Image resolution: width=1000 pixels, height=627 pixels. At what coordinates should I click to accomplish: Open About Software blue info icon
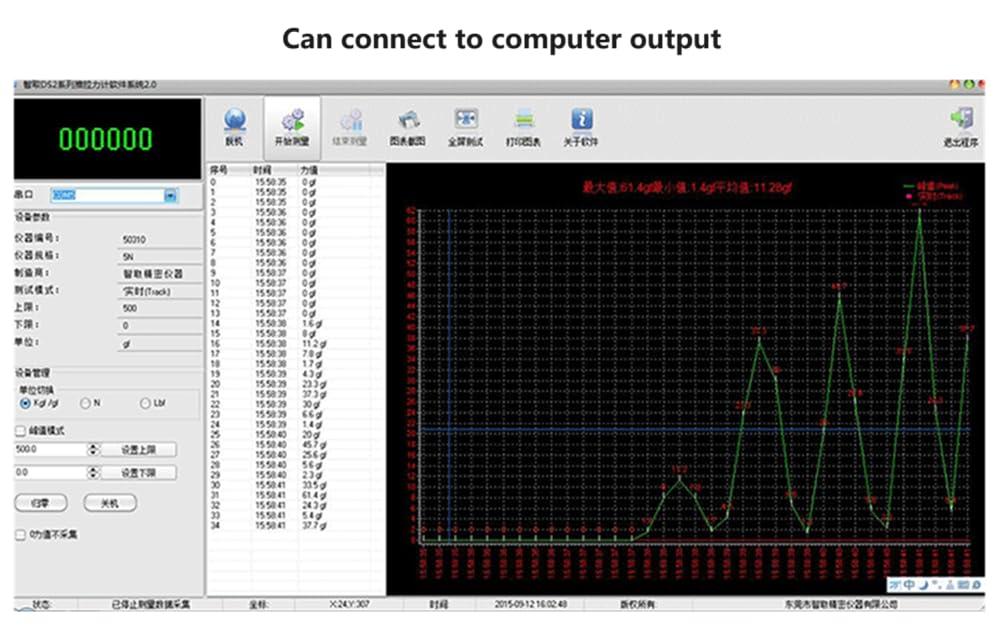[581, 121]
